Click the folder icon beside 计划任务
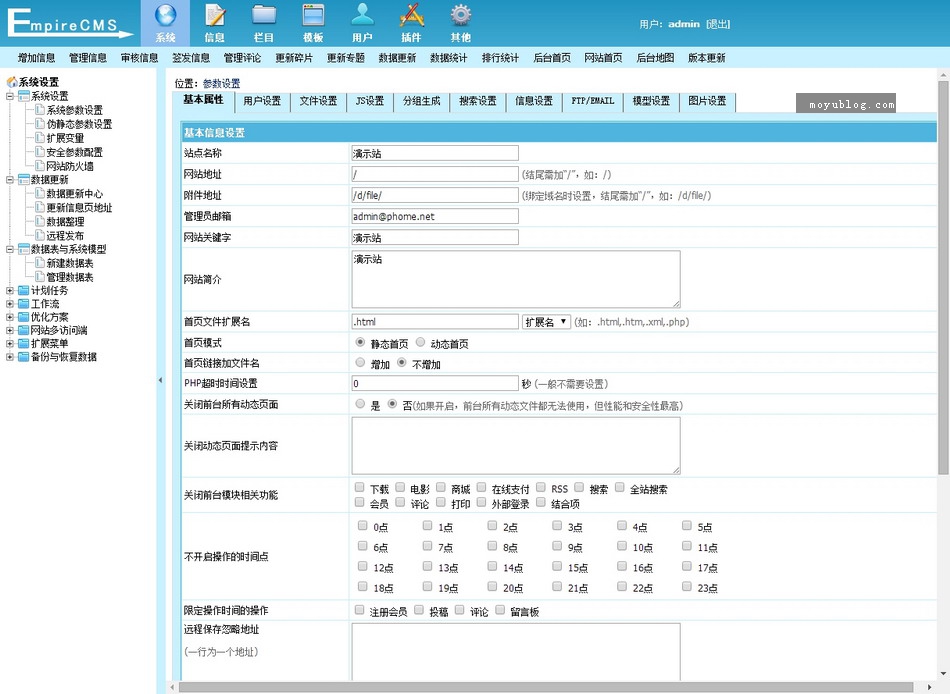The height and width of the screenshot is (694, 950). 24,290
